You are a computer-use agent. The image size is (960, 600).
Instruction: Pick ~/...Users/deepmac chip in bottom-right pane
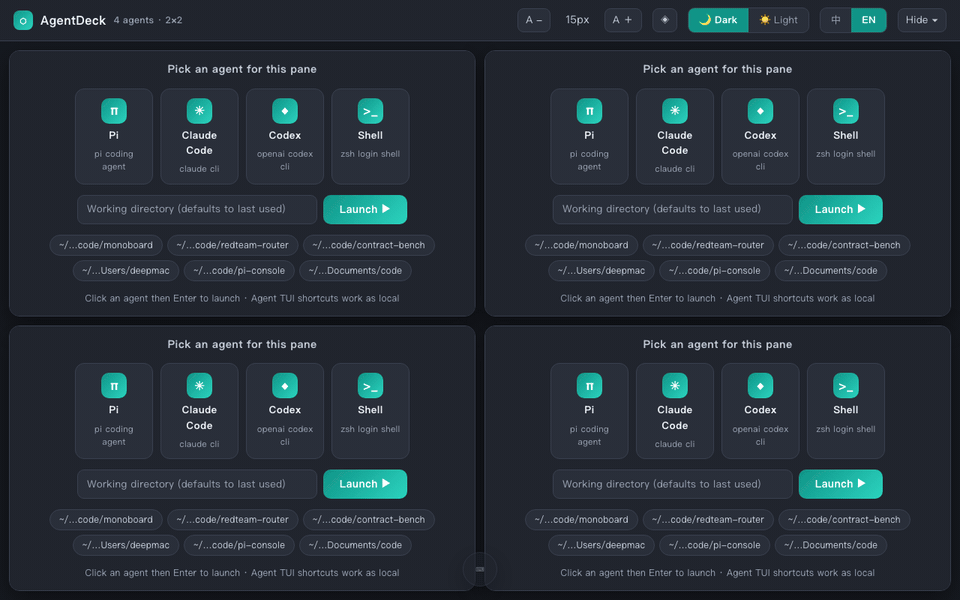[x=601, y=546]
